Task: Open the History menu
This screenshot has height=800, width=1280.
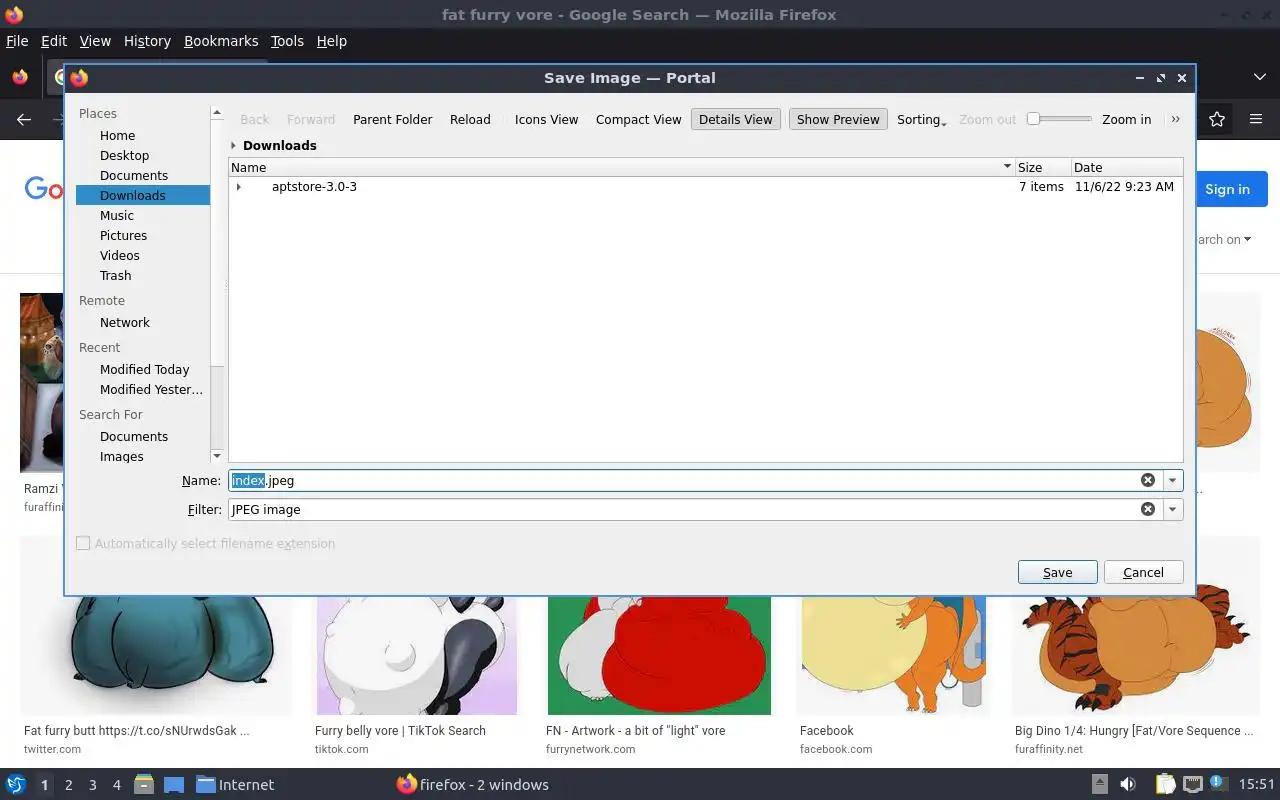Action: tap(147, 41)
